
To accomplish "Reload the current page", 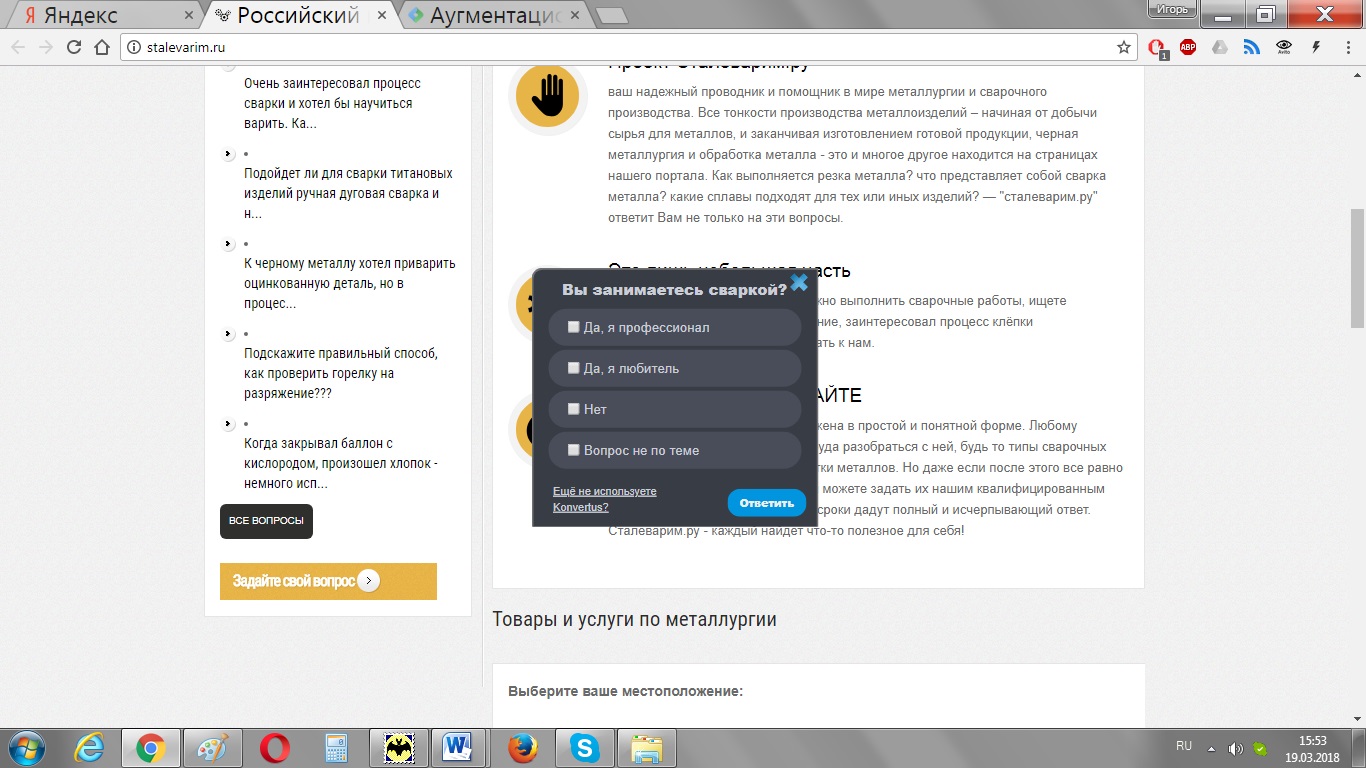I will (x=74, y=47).
